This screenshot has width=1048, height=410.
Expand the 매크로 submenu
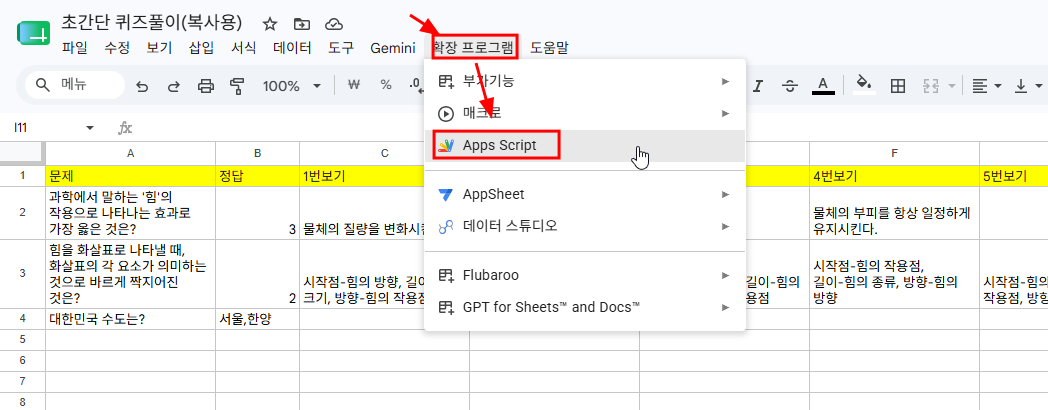pyautogui.click(x=585, y=114)
